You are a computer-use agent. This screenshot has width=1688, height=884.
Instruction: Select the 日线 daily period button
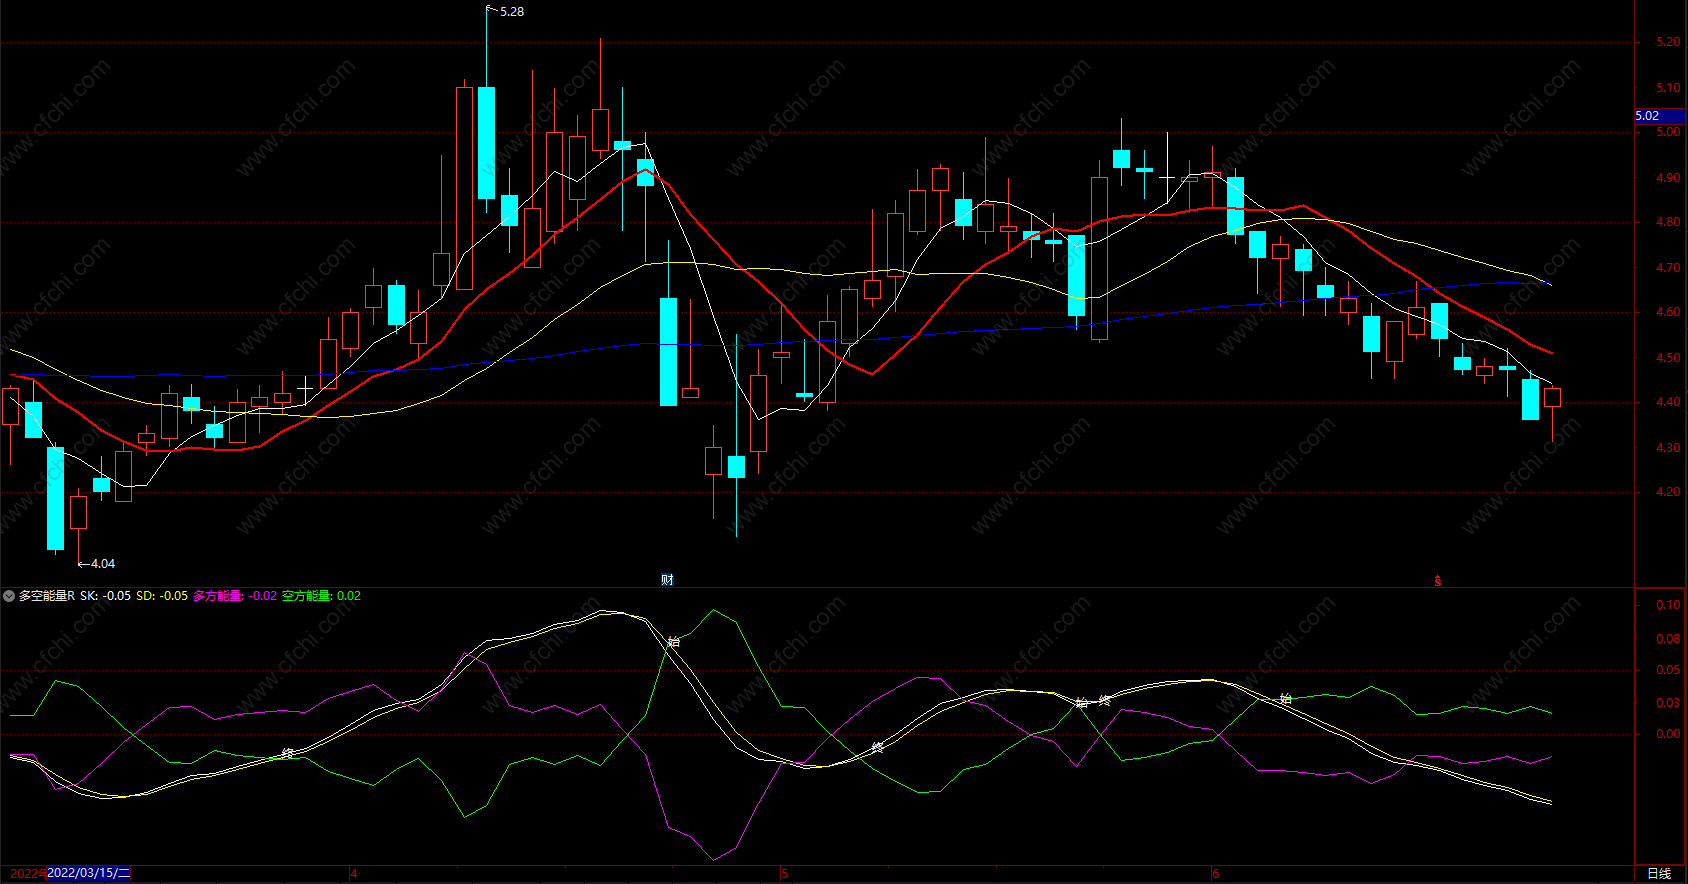pos(1658,874)
